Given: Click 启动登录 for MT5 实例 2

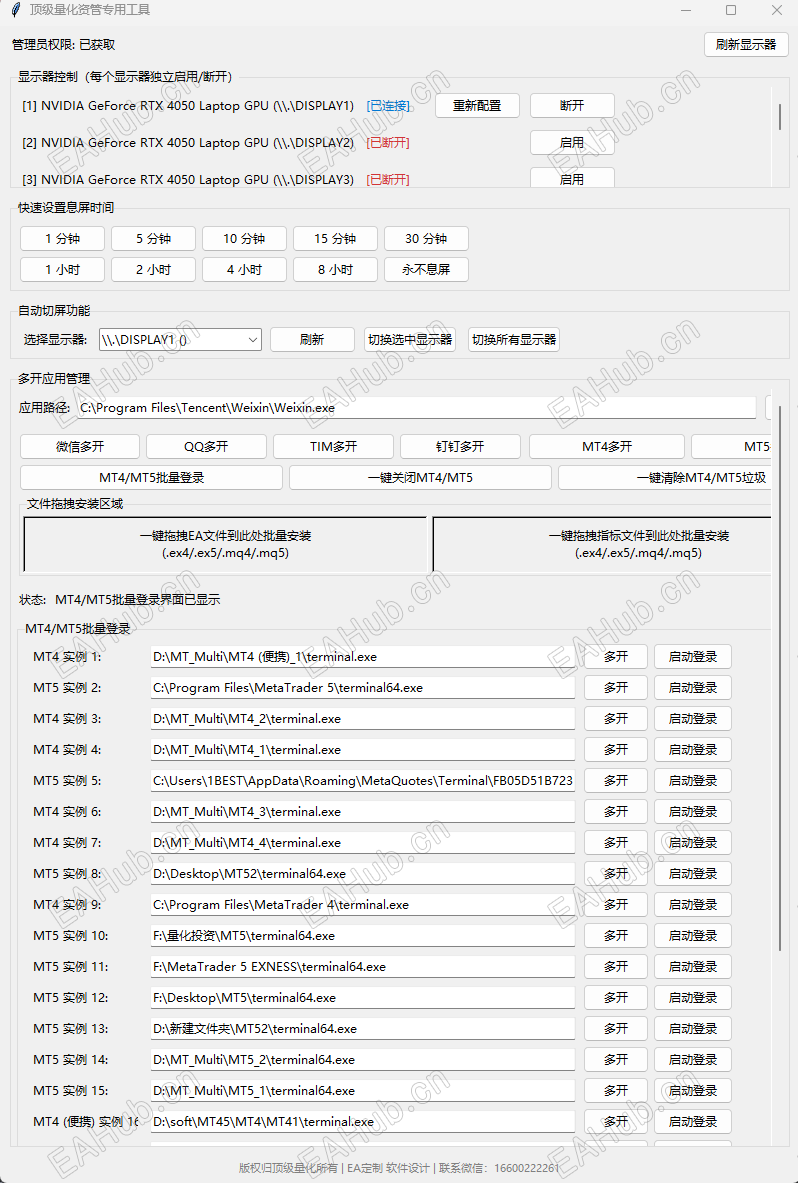Looking at the screenshot, I should pyautogui.click(x=692, y=687).
